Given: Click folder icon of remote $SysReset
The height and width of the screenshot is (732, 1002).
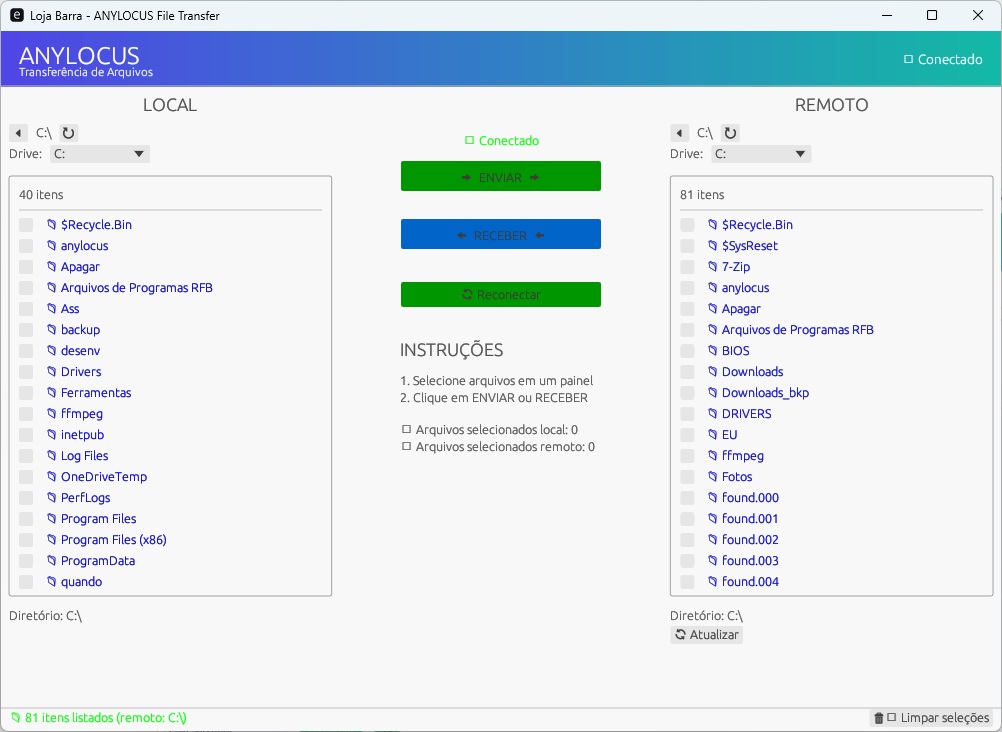Looking at the screenshot, I should coord(713,245).
